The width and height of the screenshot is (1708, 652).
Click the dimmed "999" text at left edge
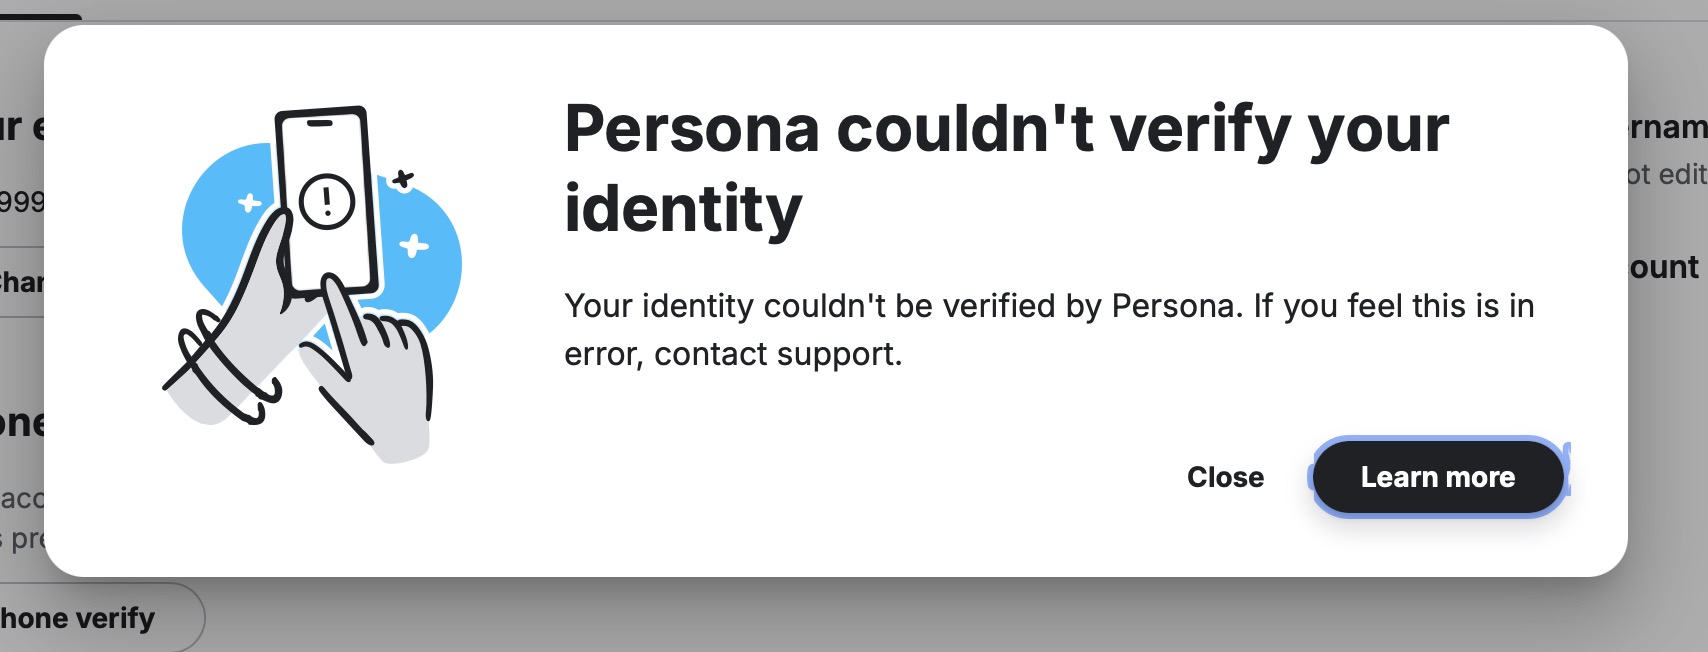(x=22, y=202)
